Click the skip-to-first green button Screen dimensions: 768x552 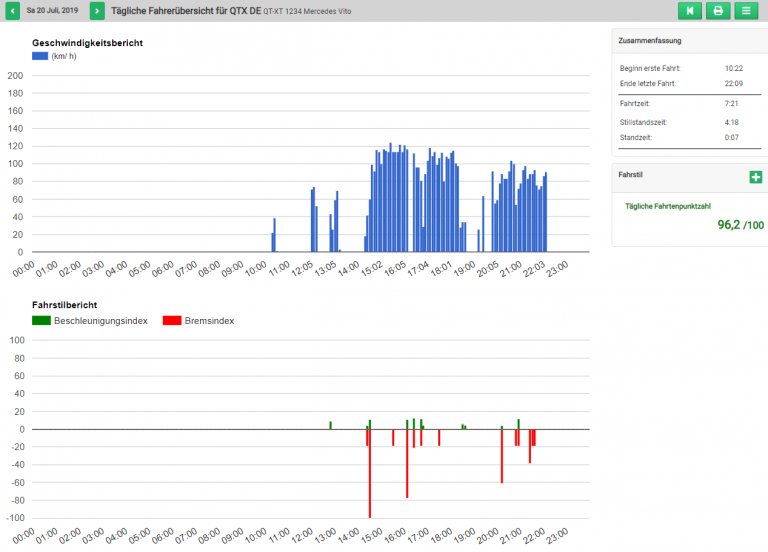689,11
